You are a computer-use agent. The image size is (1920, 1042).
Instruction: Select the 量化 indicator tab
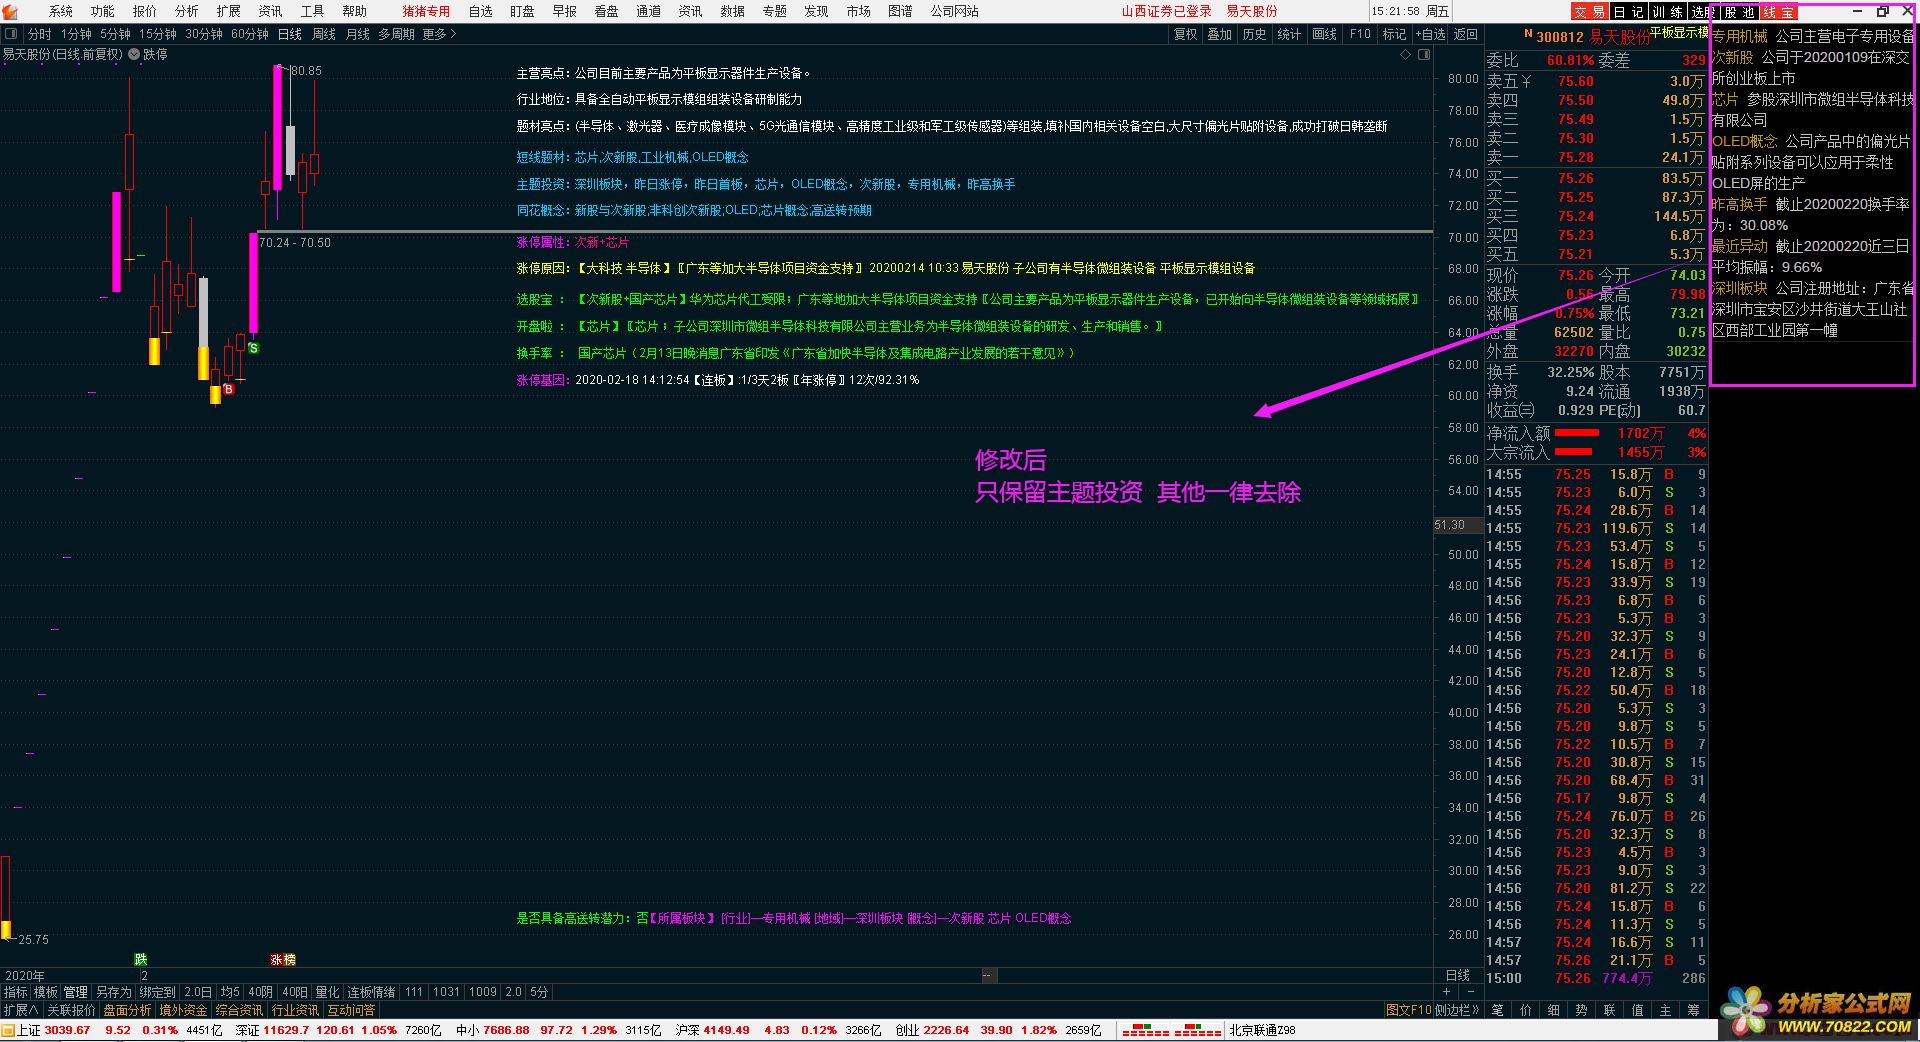point(327,992)
